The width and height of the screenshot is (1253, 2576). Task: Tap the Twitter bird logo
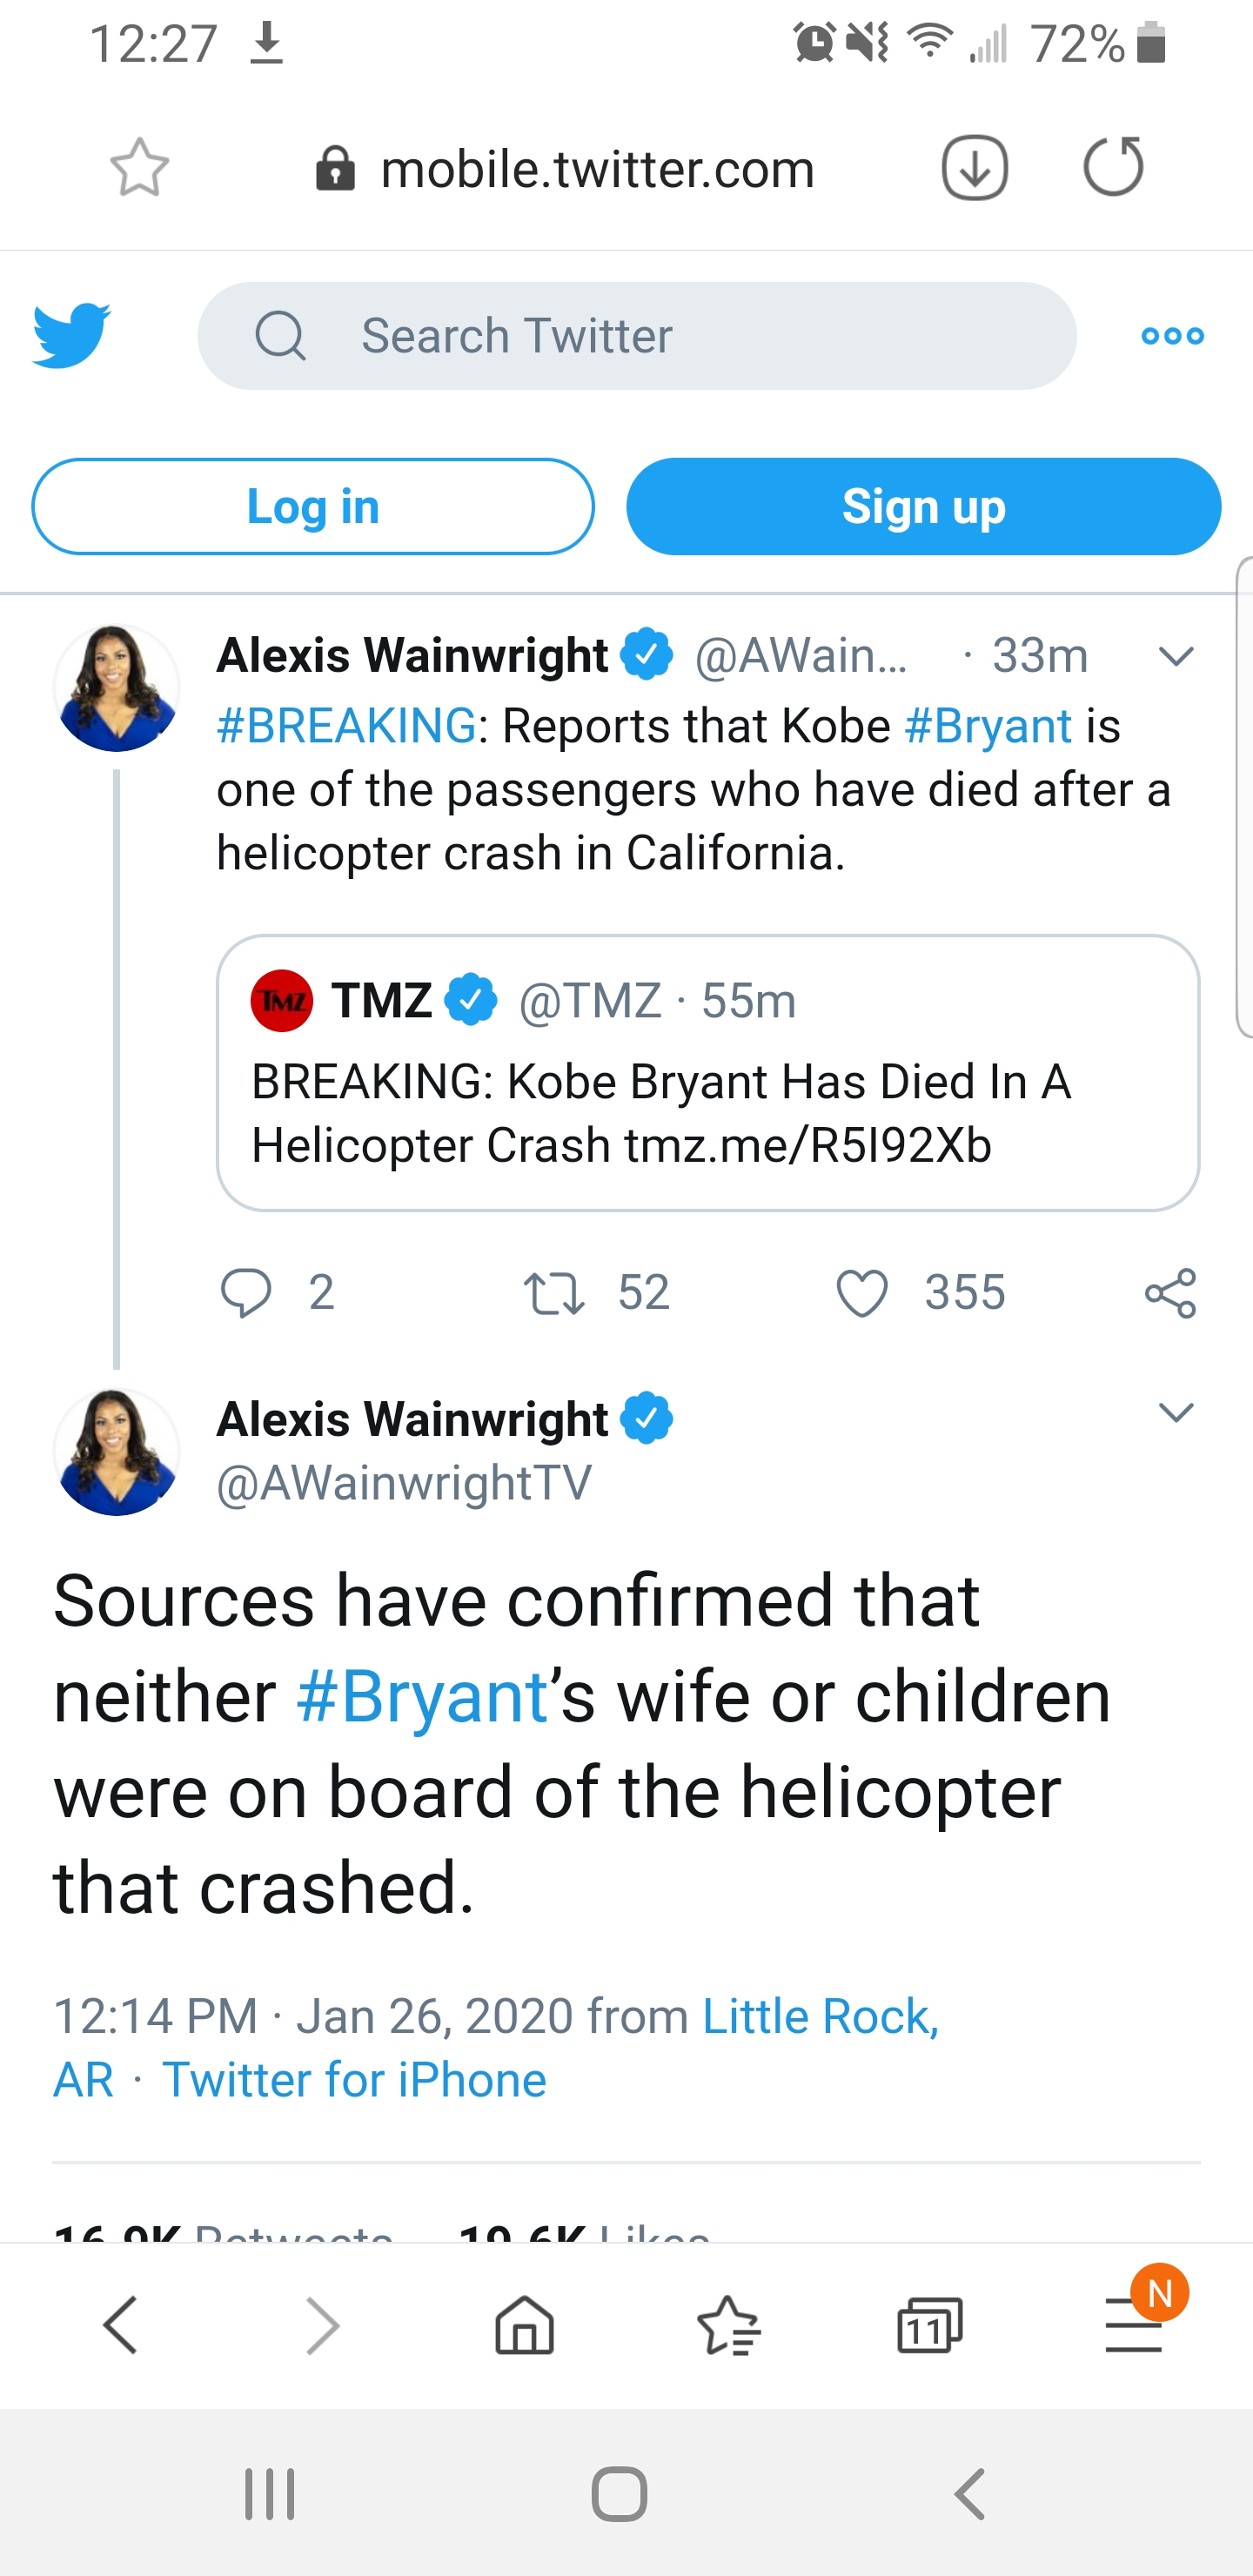click(71, 335)
